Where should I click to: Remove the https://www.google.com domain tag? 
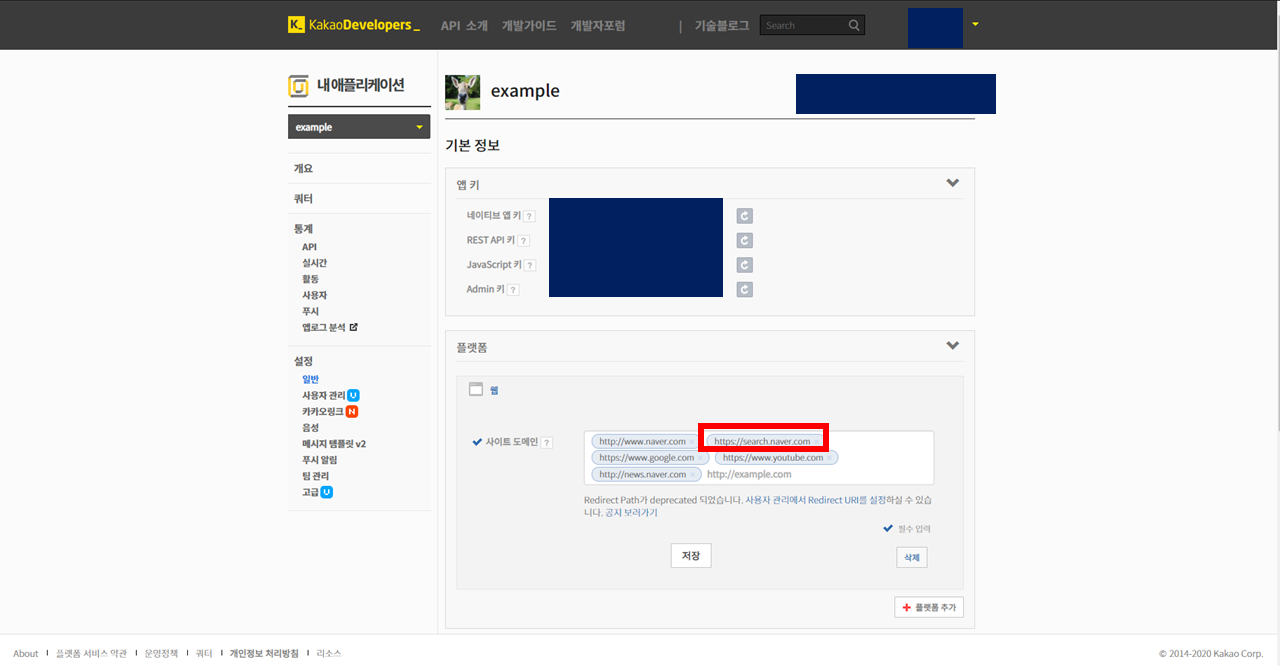click(x=700, y=458)
